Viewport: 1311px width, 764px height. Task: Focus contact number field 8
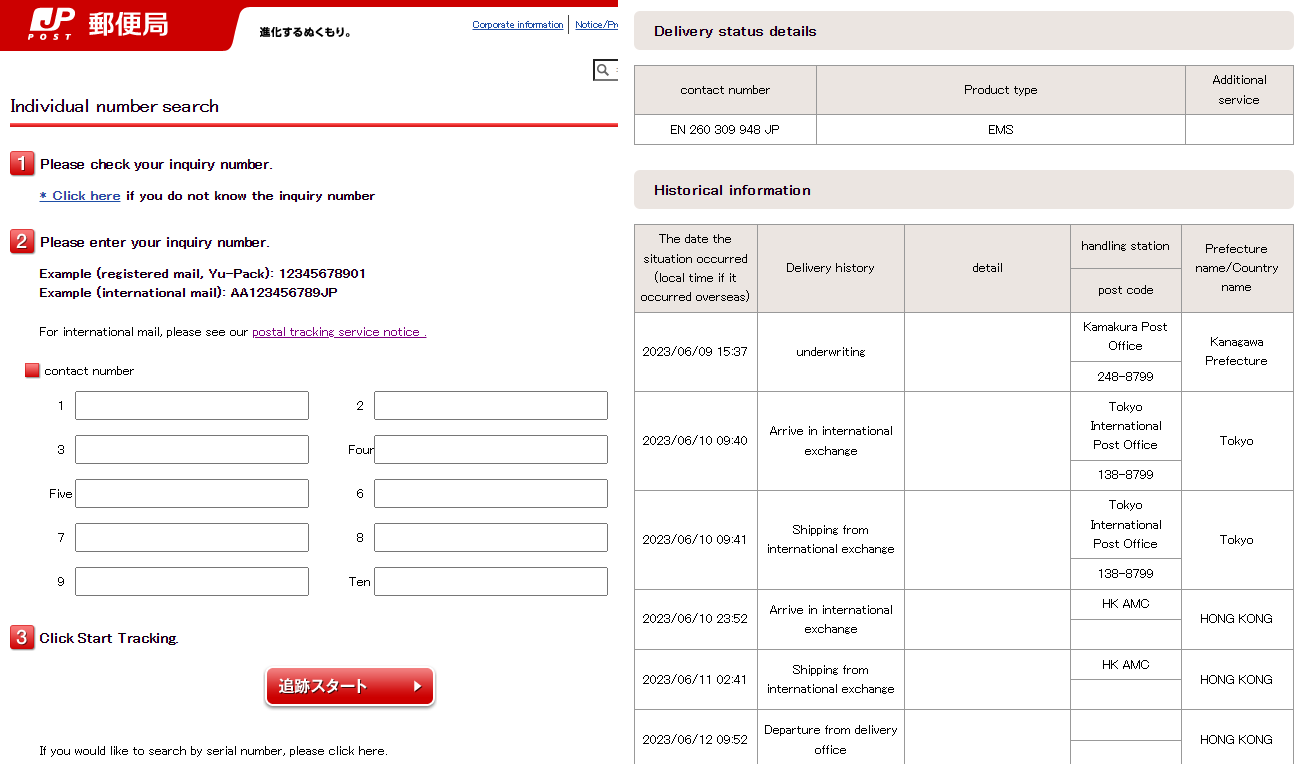coord(491,537)
